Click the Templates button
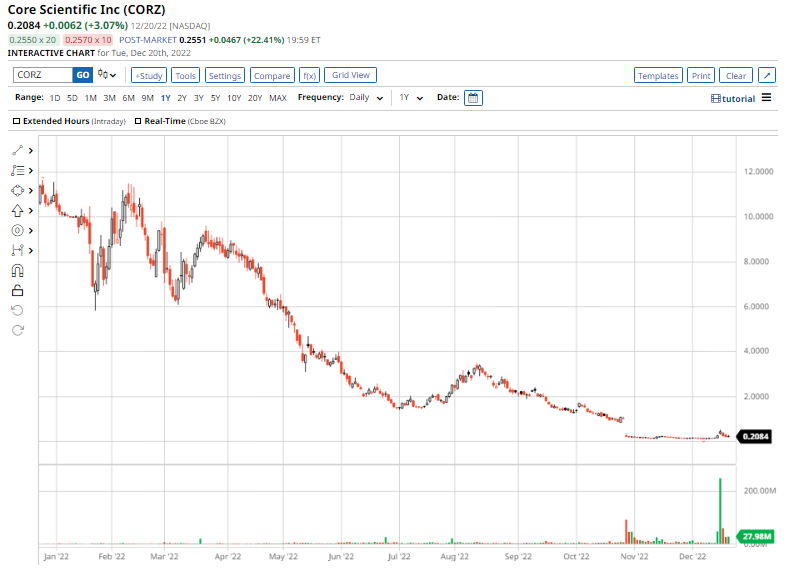The image size is (794, 570). pyautogui.click(x=658, y=75)
